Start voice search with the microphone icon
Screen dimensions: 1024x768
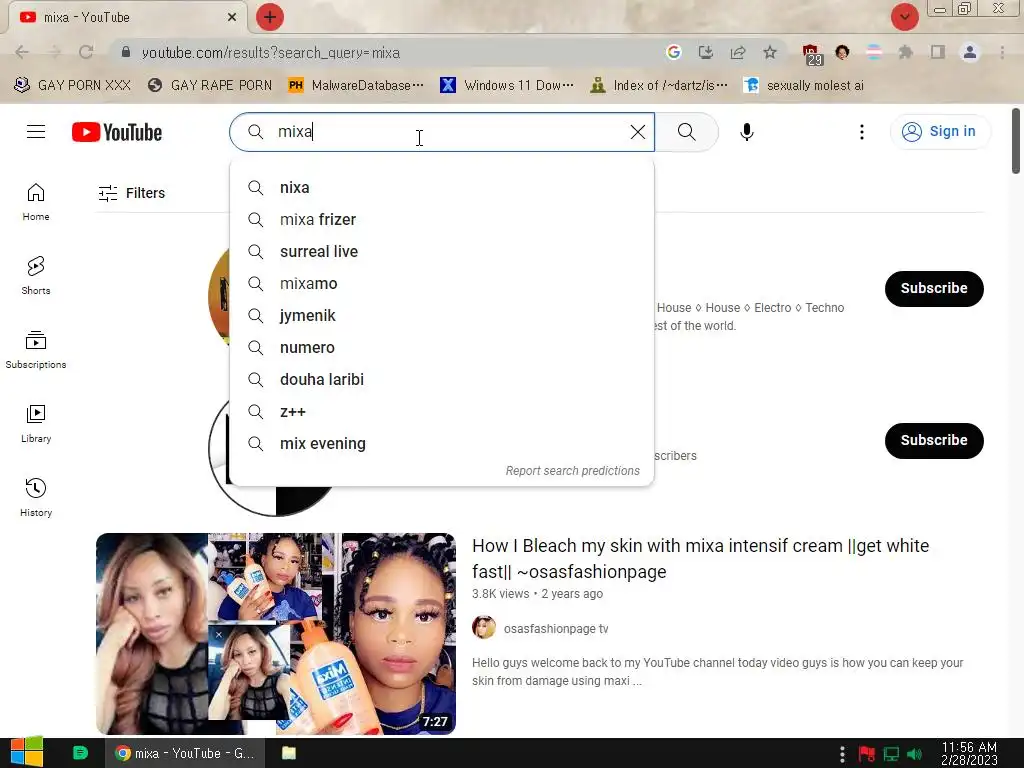pos(746,132)
